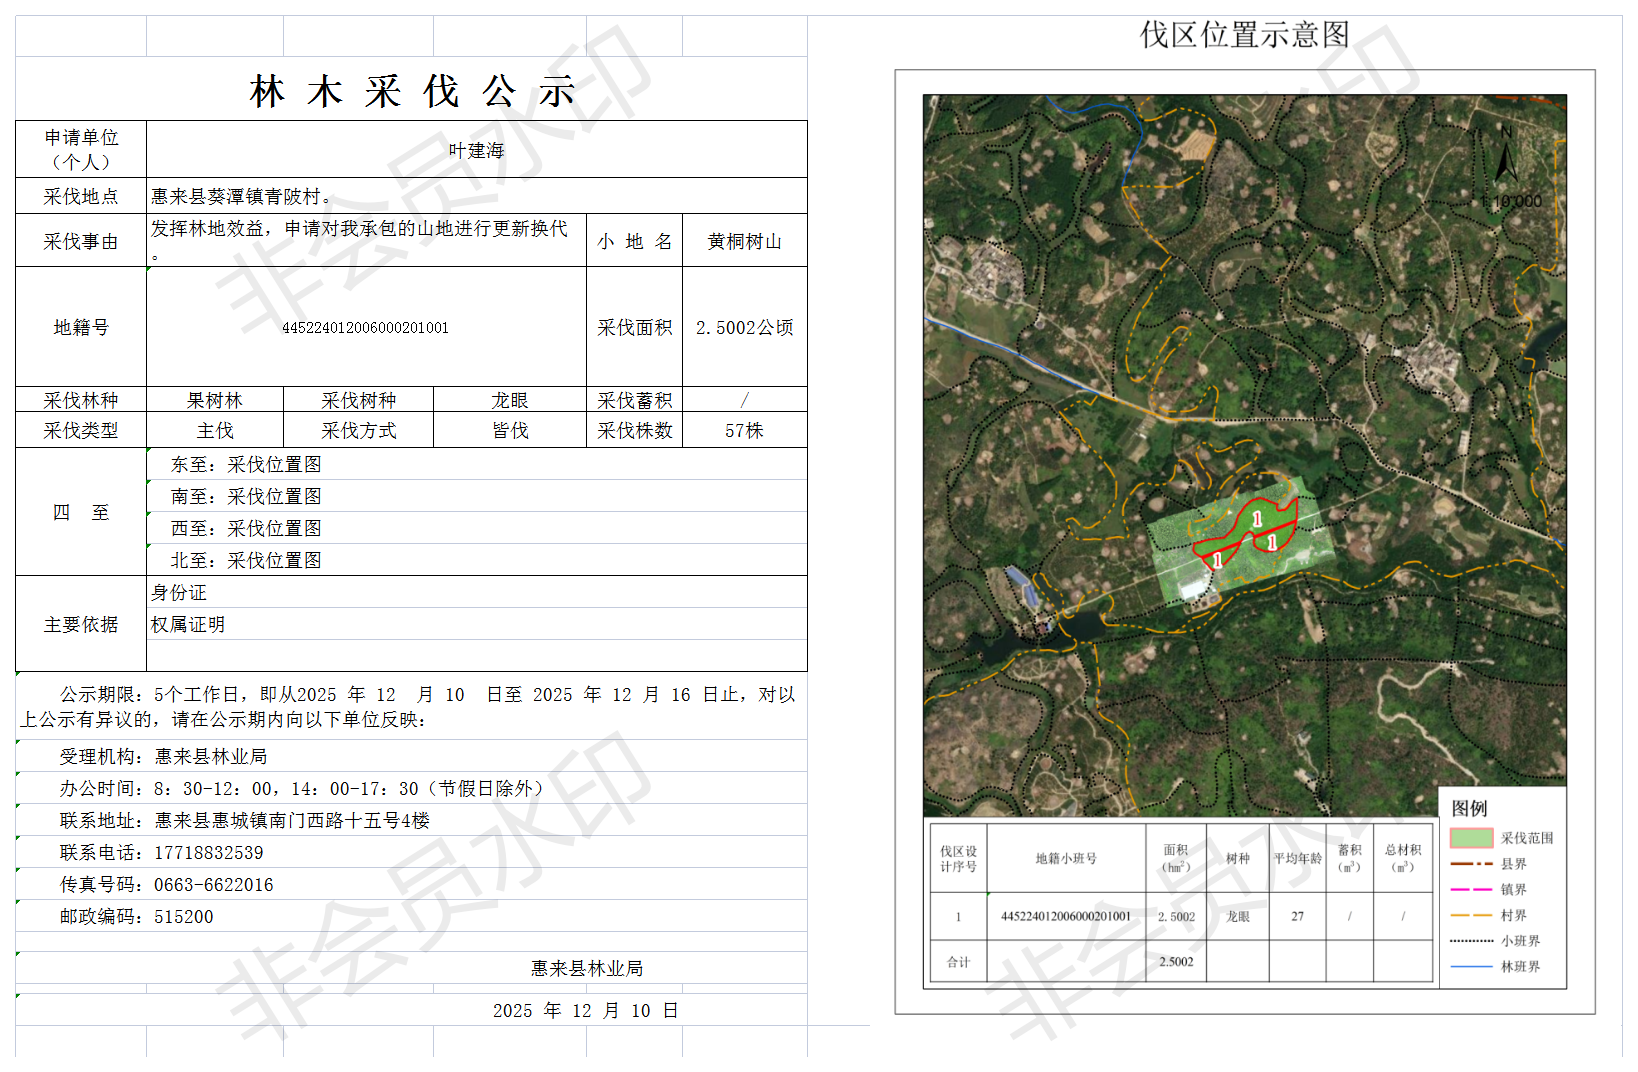Click the green 采伐范围 legend swatch
This screenshot has width=1638, height=1072.
(1471, 838)
